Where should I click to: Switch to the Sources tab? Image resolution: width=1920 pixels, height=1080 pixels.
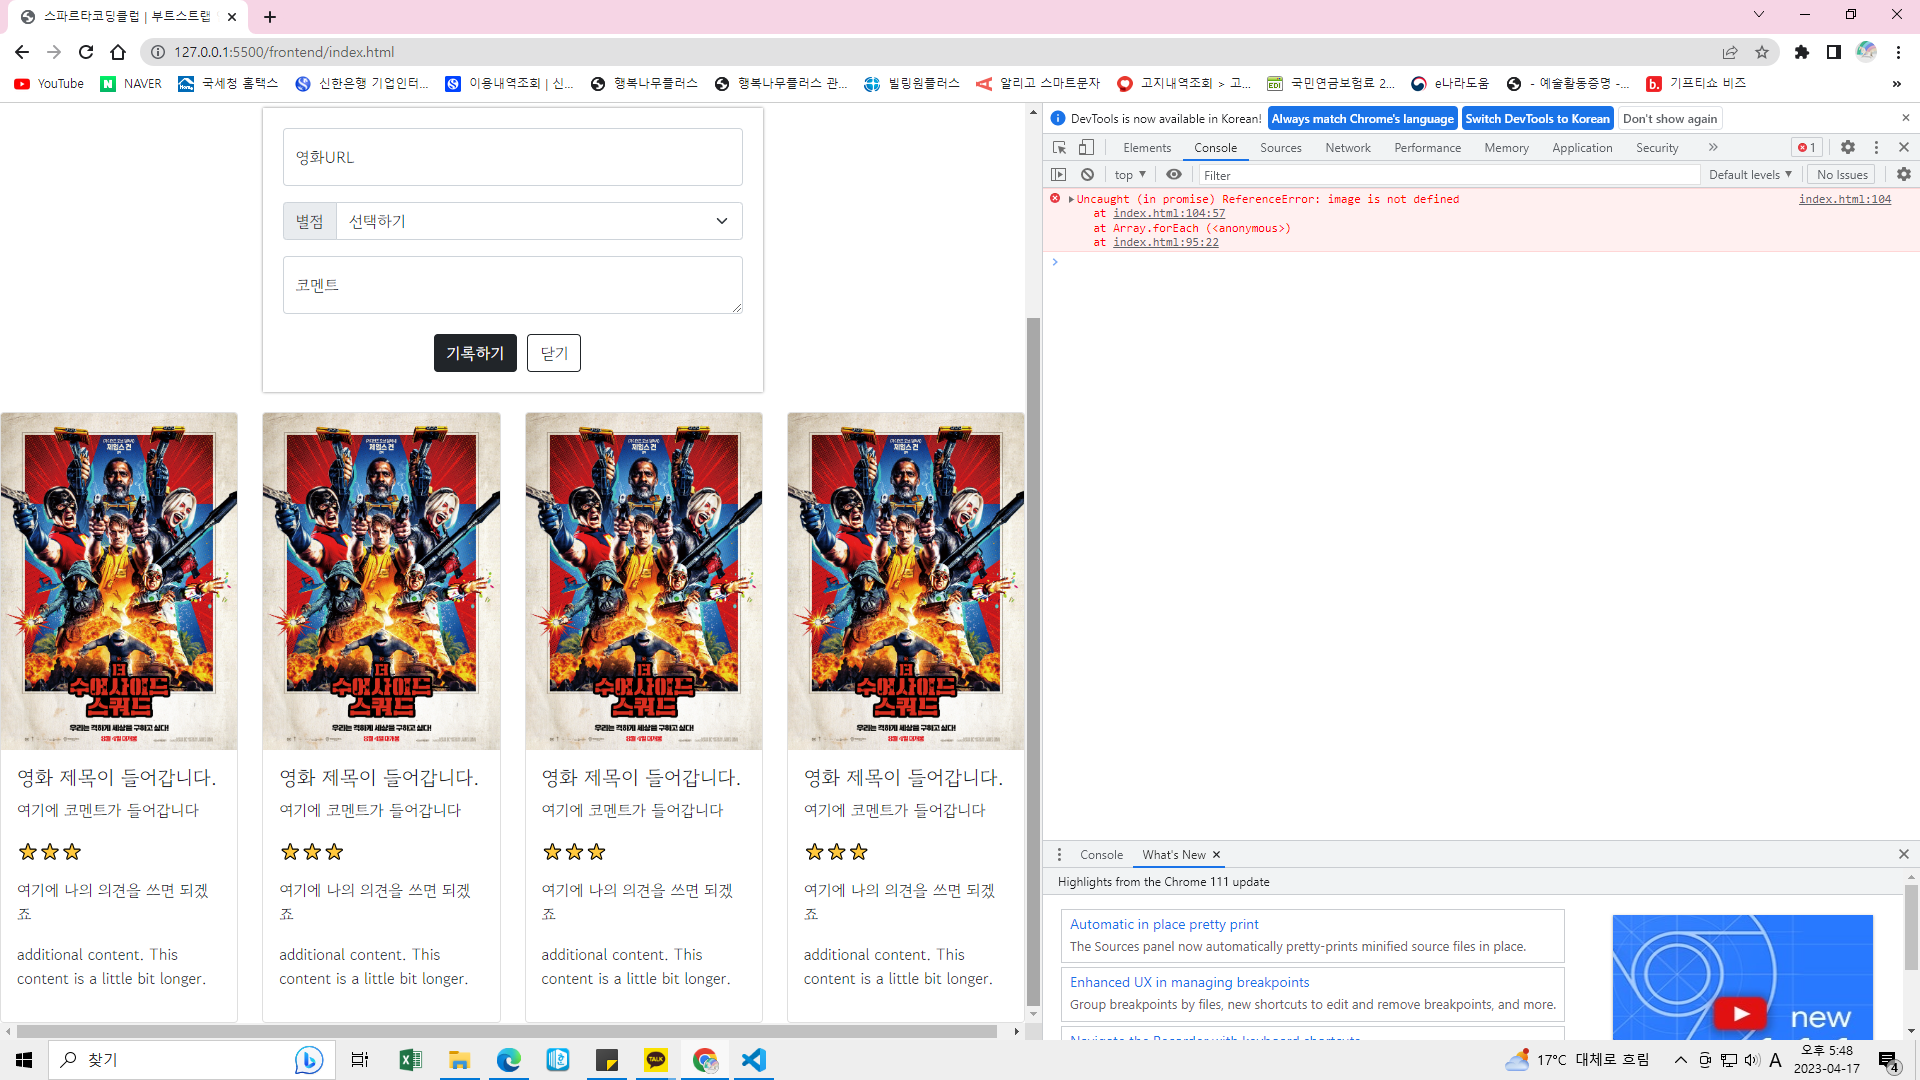pos(1281,148)
